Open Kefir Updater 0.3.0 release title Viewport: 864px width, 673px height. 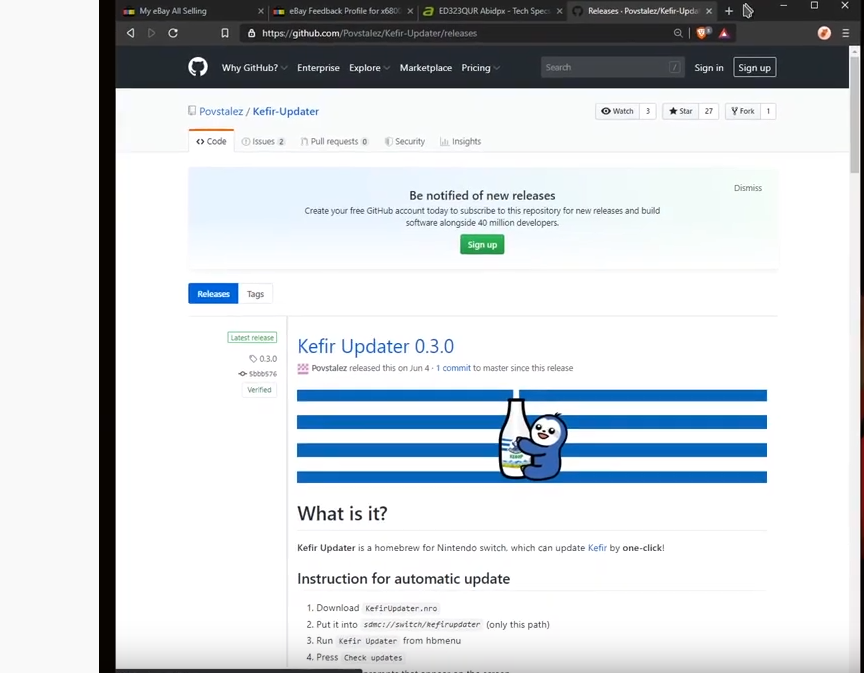tap(375, 346)
